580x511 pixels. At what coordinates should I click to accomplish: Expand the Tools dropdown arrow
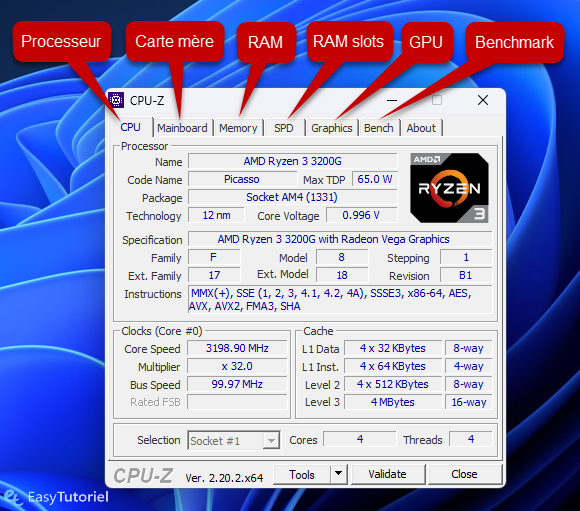(x=338, y=474)
